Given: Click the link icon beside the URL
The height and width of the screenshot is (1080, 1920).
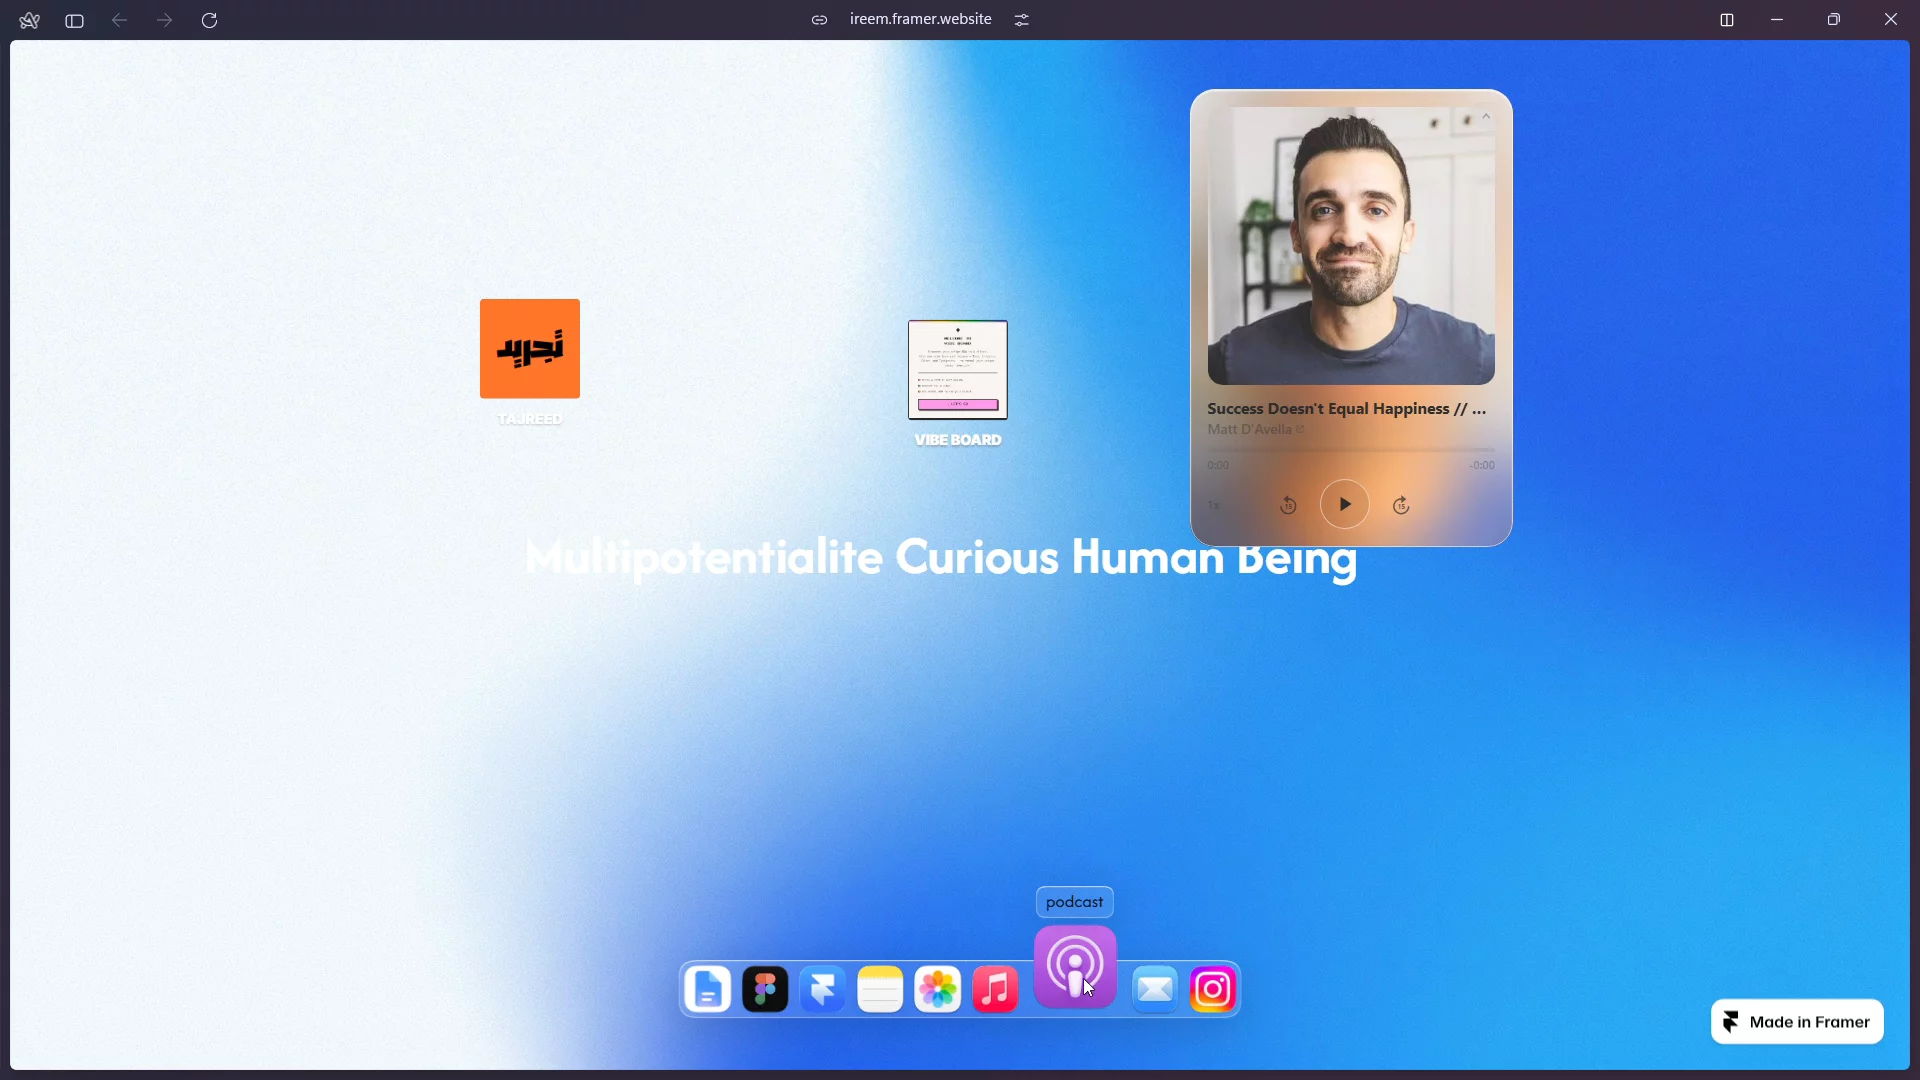Looking at the screenshot, I should coord(819,20).
